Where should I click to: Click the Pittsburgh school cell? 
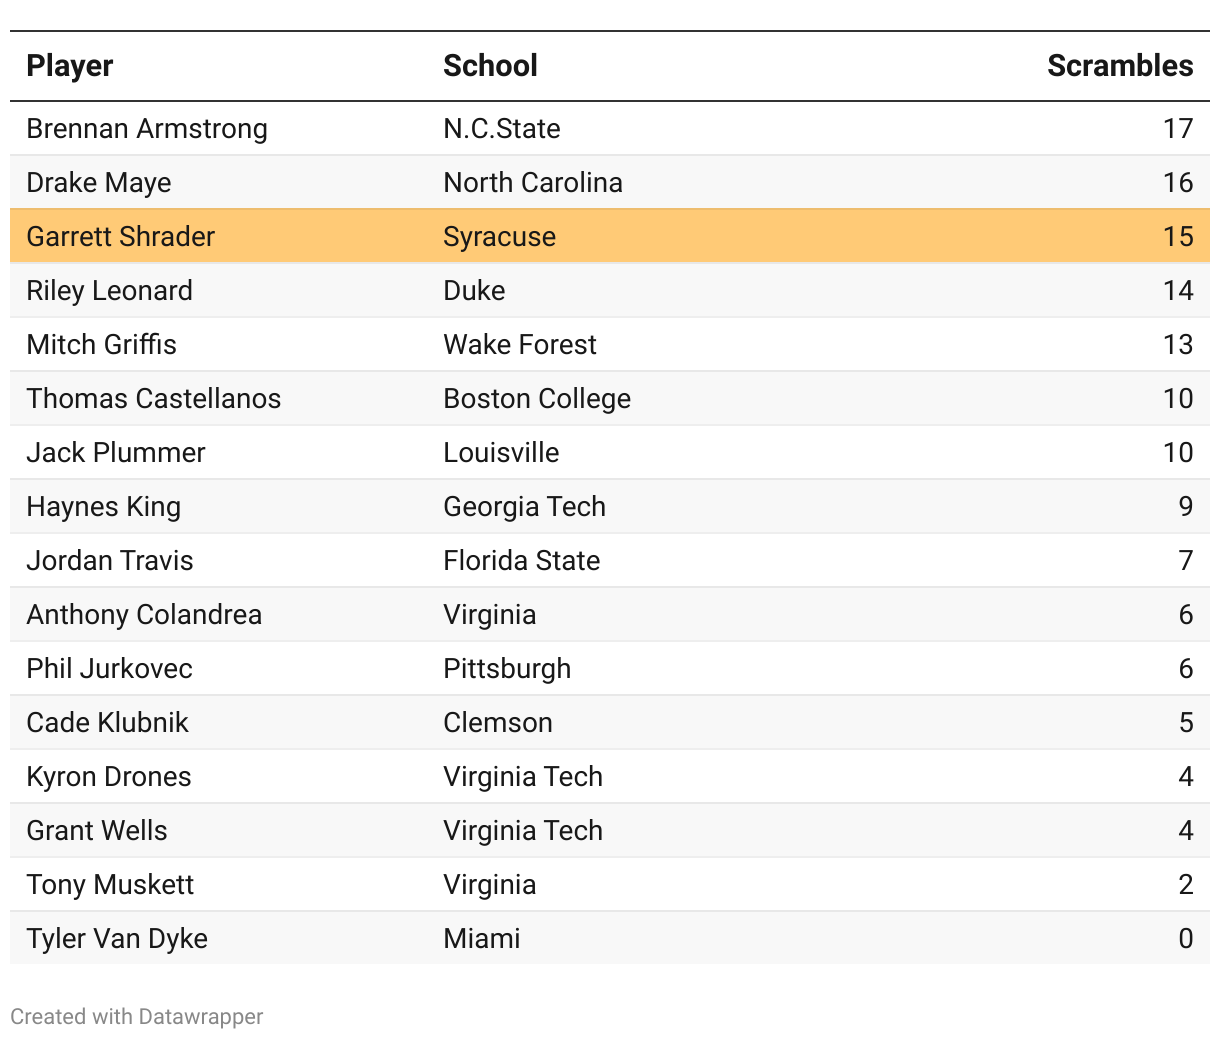click(x=507, y=669)
